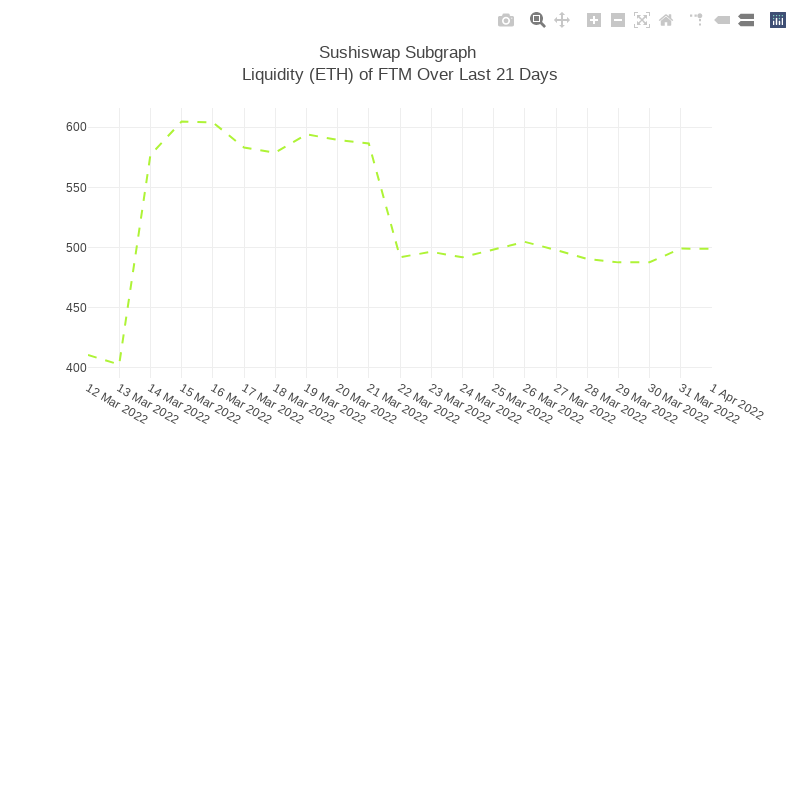Enable show closest data on hover
The image size is (800, 800).
coord(722,20)
